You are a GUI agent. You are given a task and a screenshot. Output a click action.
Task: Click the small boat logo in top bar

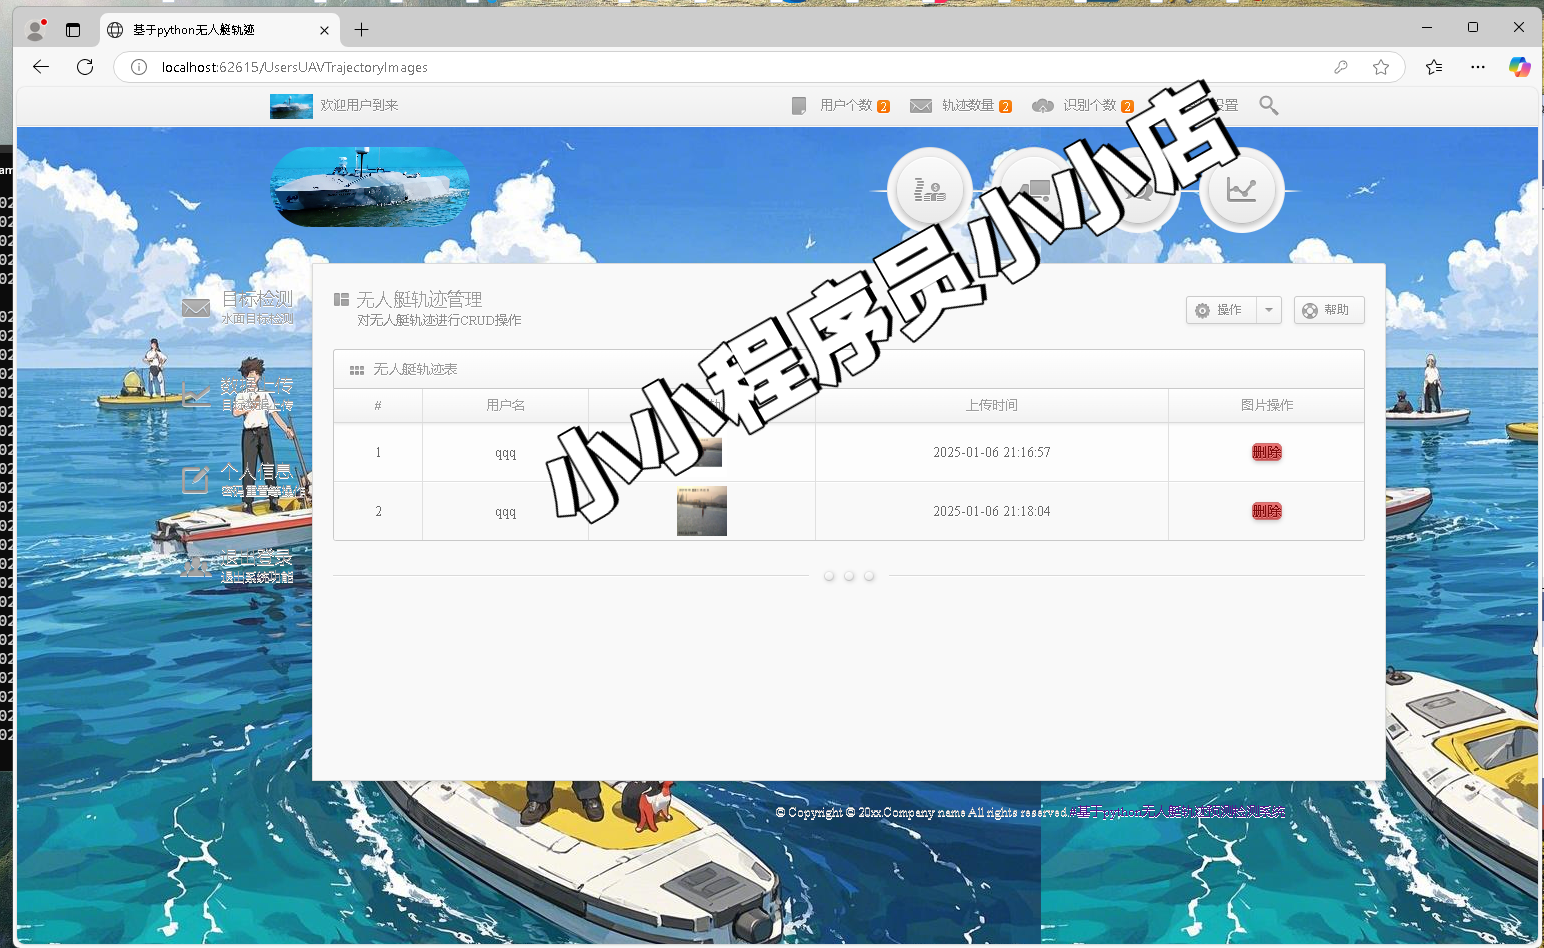pos(291,106)
